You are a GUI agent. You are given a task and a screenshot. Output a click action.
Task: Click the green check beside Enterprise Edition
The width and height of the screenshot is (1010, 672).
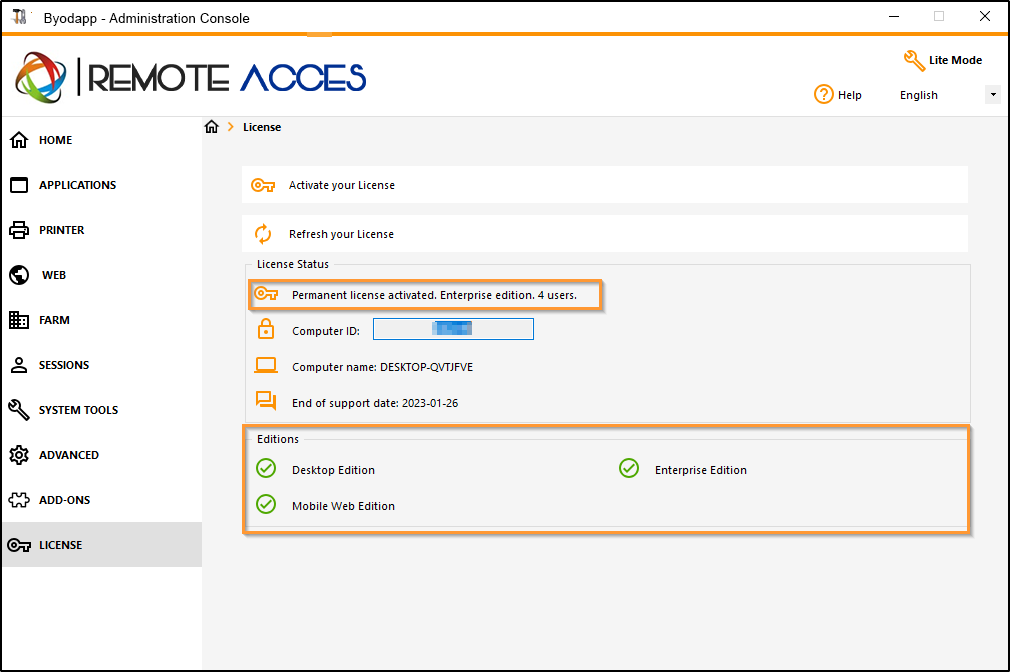pos(629,468)
